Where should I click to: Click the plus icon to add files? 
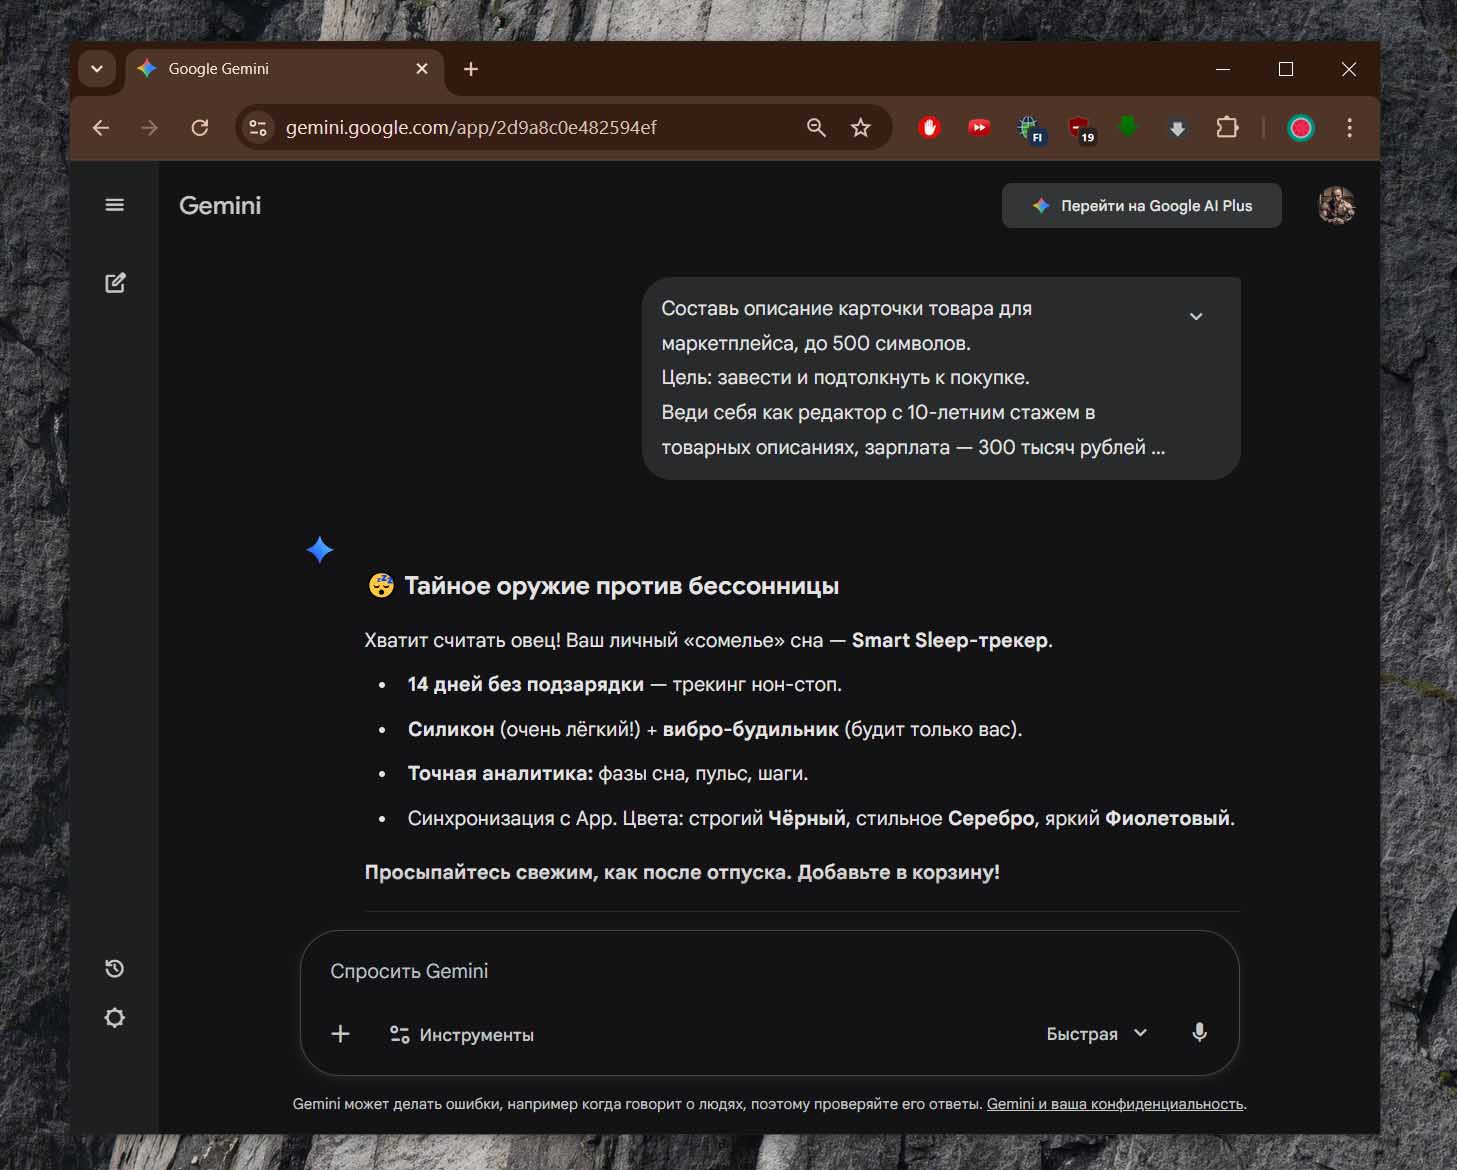pos(340,1034)
